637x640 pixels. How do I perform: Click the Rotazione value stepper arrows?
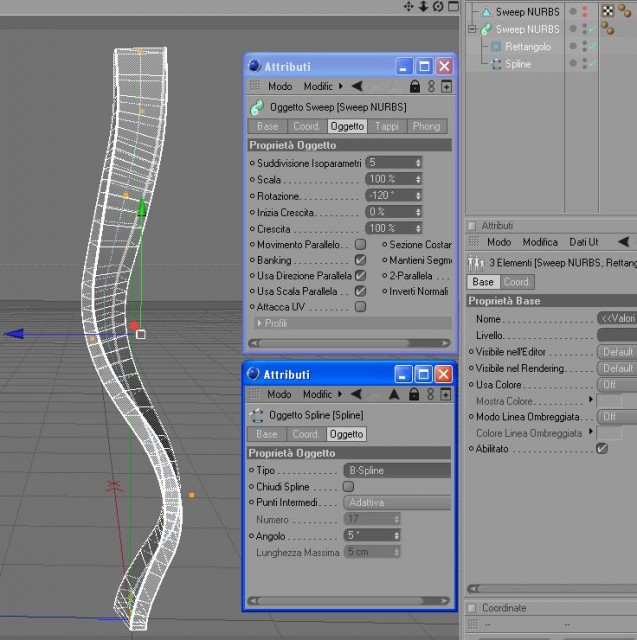418,196
